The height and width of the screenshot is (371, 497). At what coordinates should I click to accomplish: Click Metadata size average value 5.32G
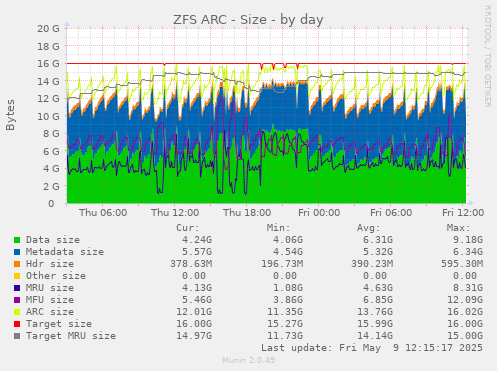click(378, 252)
